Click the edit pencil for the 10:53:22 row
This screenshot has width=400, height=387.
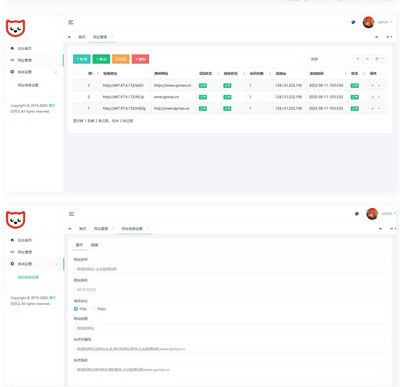click(x=372, y=97)
